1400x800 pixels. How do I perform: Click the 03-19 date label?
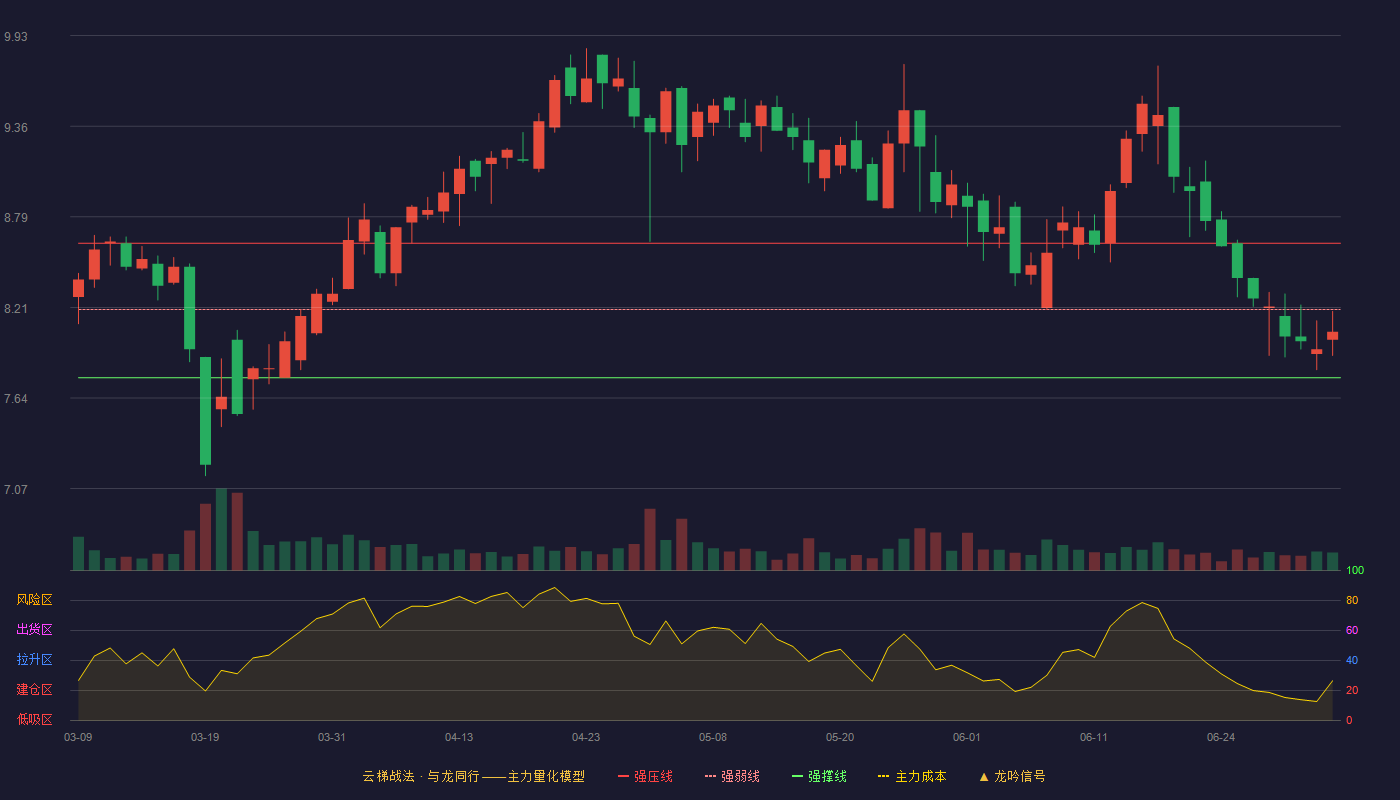(205, 737)
